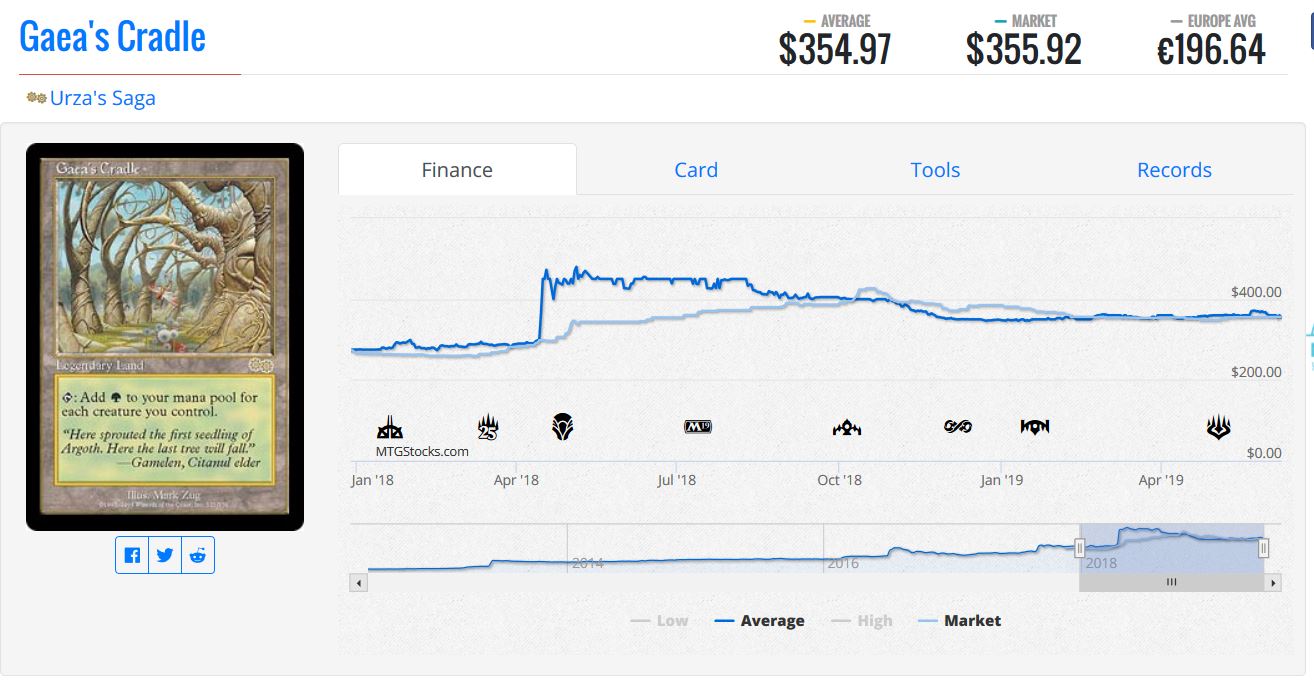Open the Records tab
This screenshot has width=1314, height=682.
[1174, 170]
